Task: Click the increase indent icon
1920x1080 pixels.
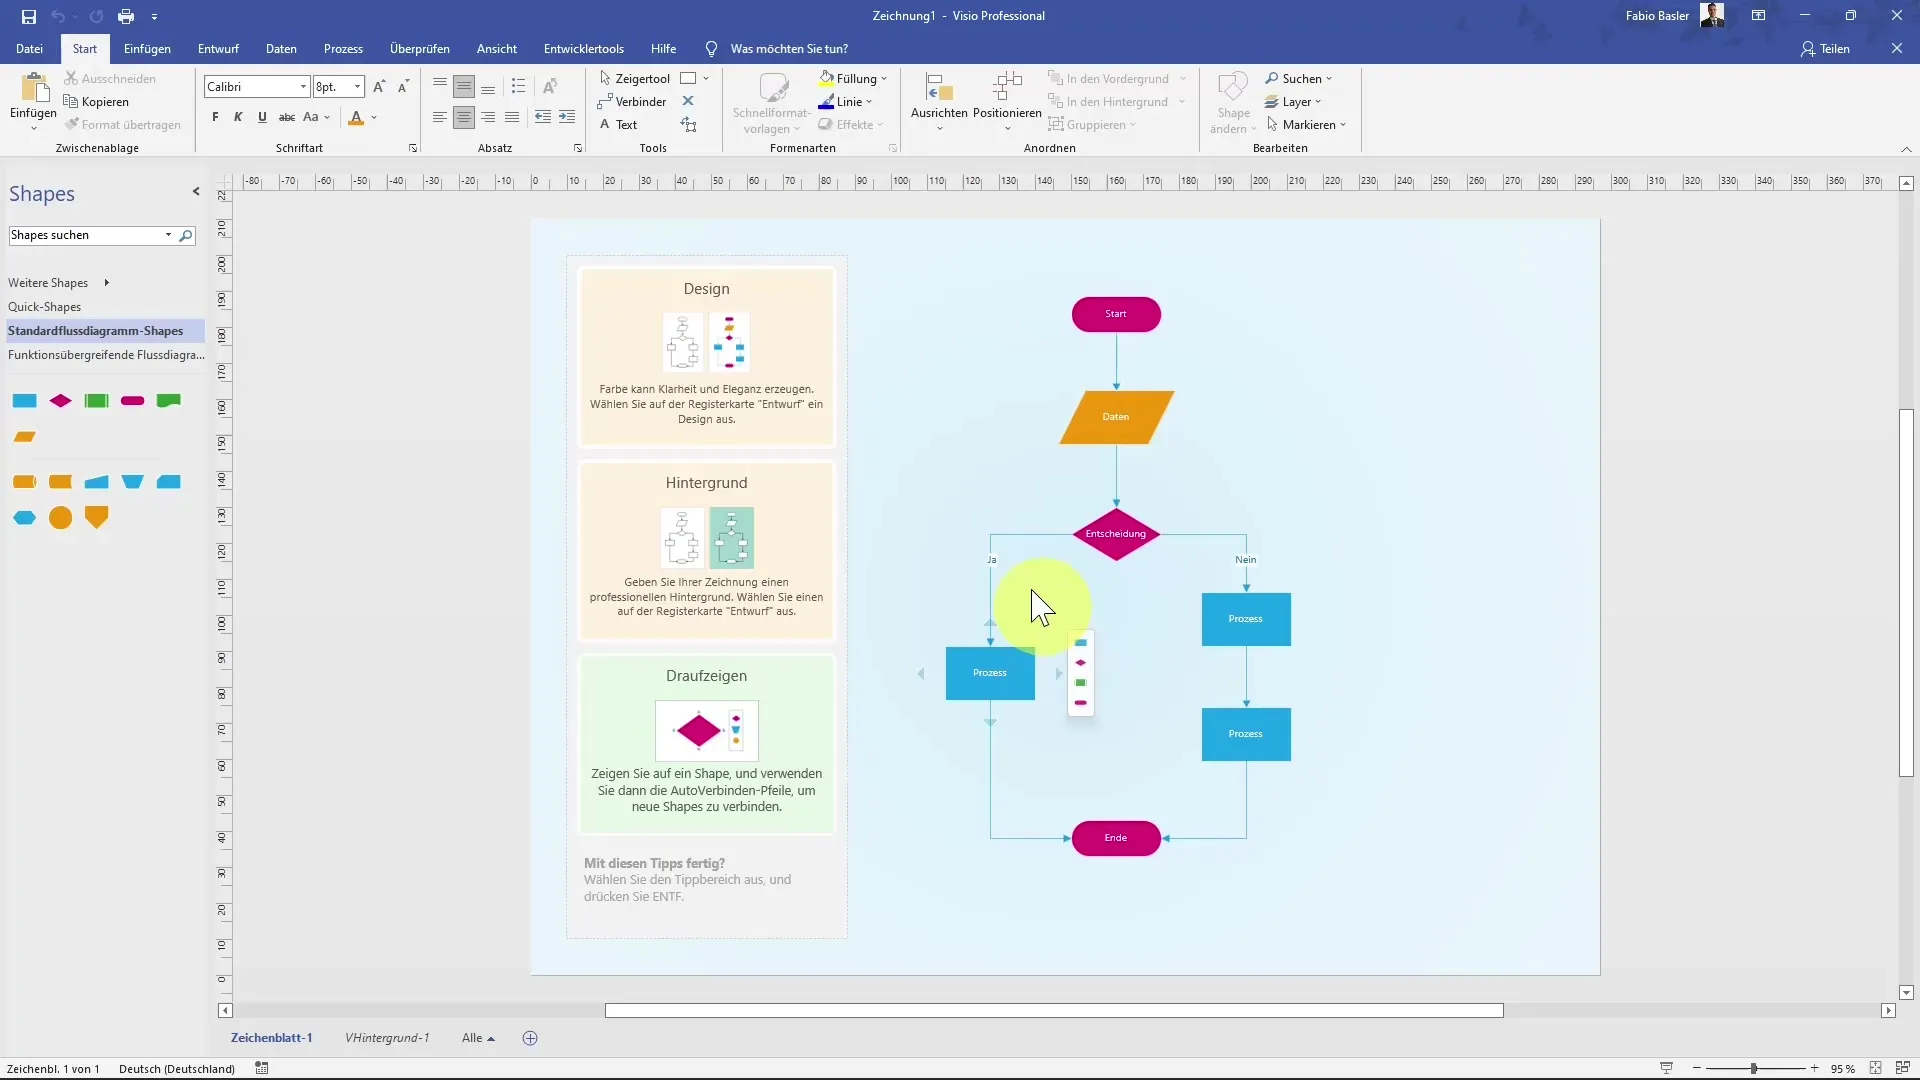Action: click(x=567, y=117)
